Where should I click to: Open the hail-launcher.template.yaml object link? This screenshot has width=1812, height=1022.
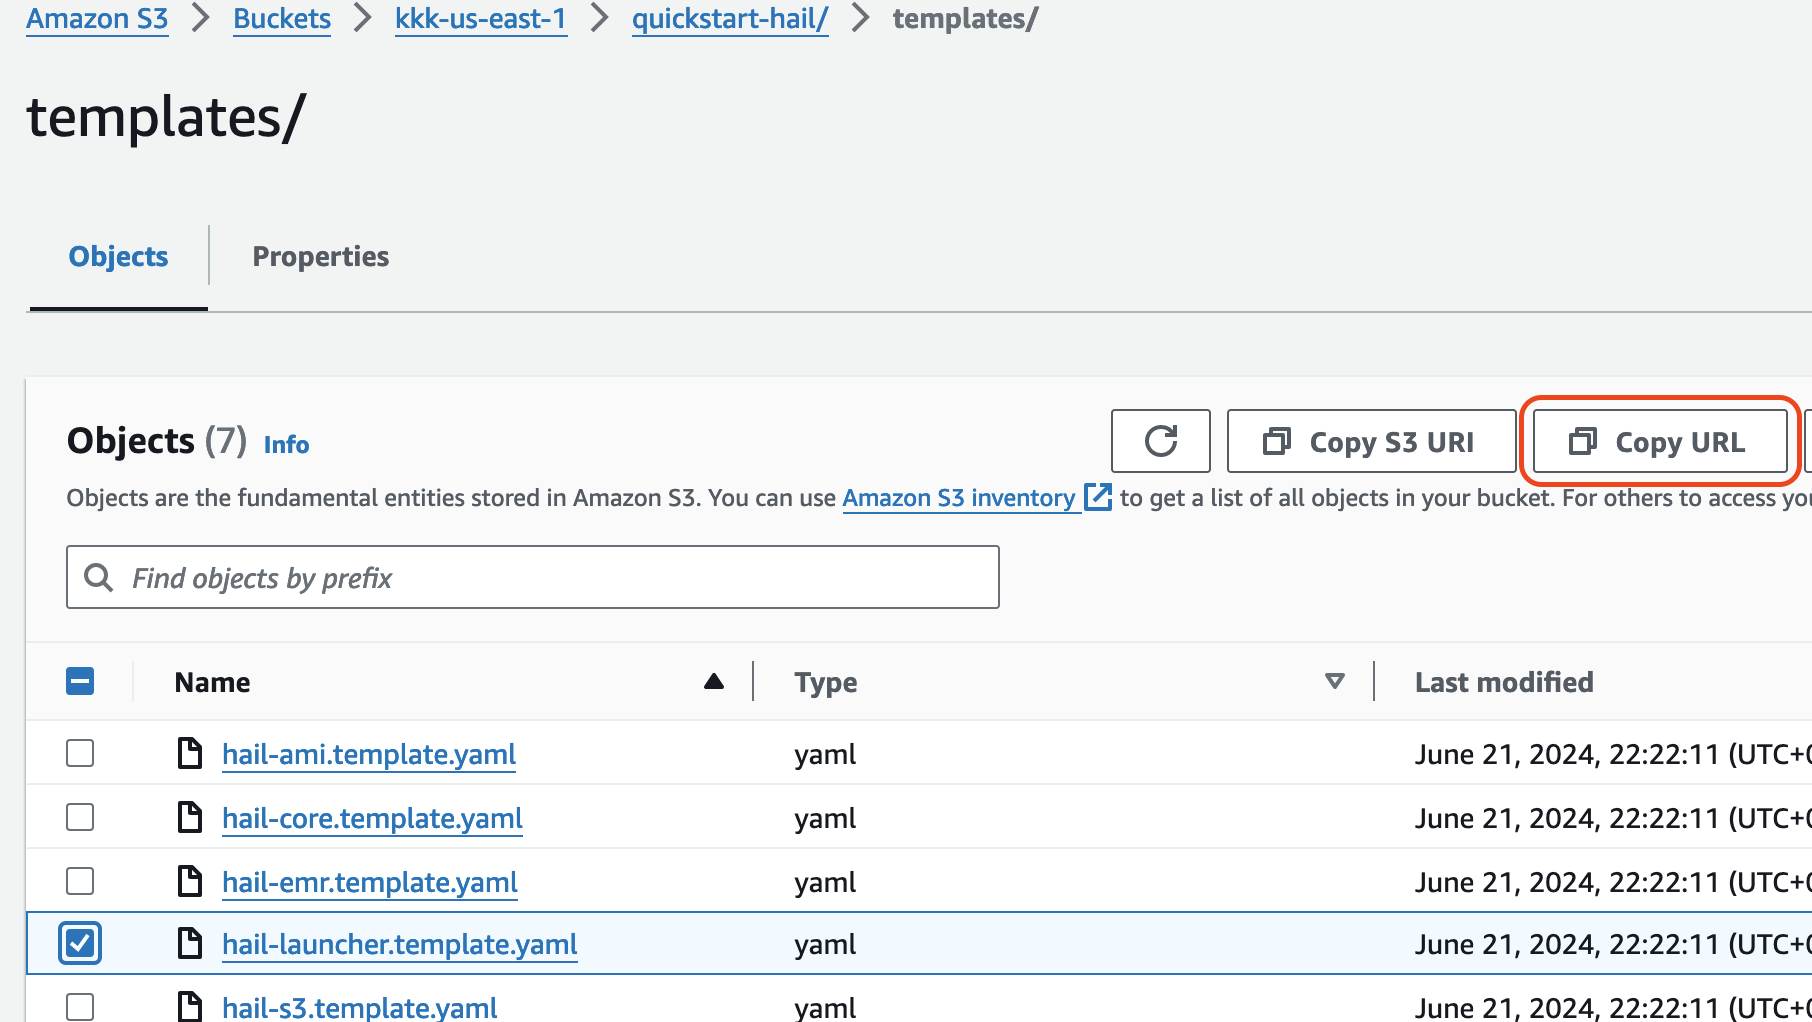pos(400,943)
